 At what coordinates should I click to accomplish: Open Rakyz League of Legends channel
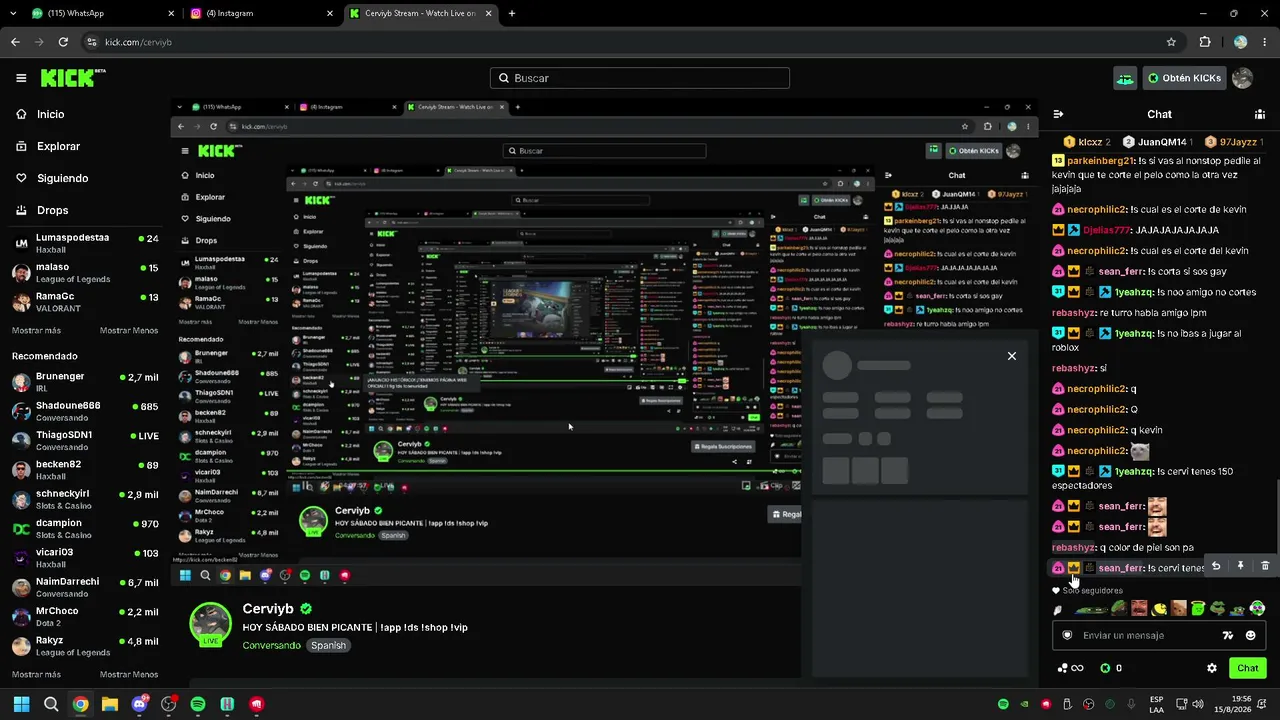[x=85, y=646]
